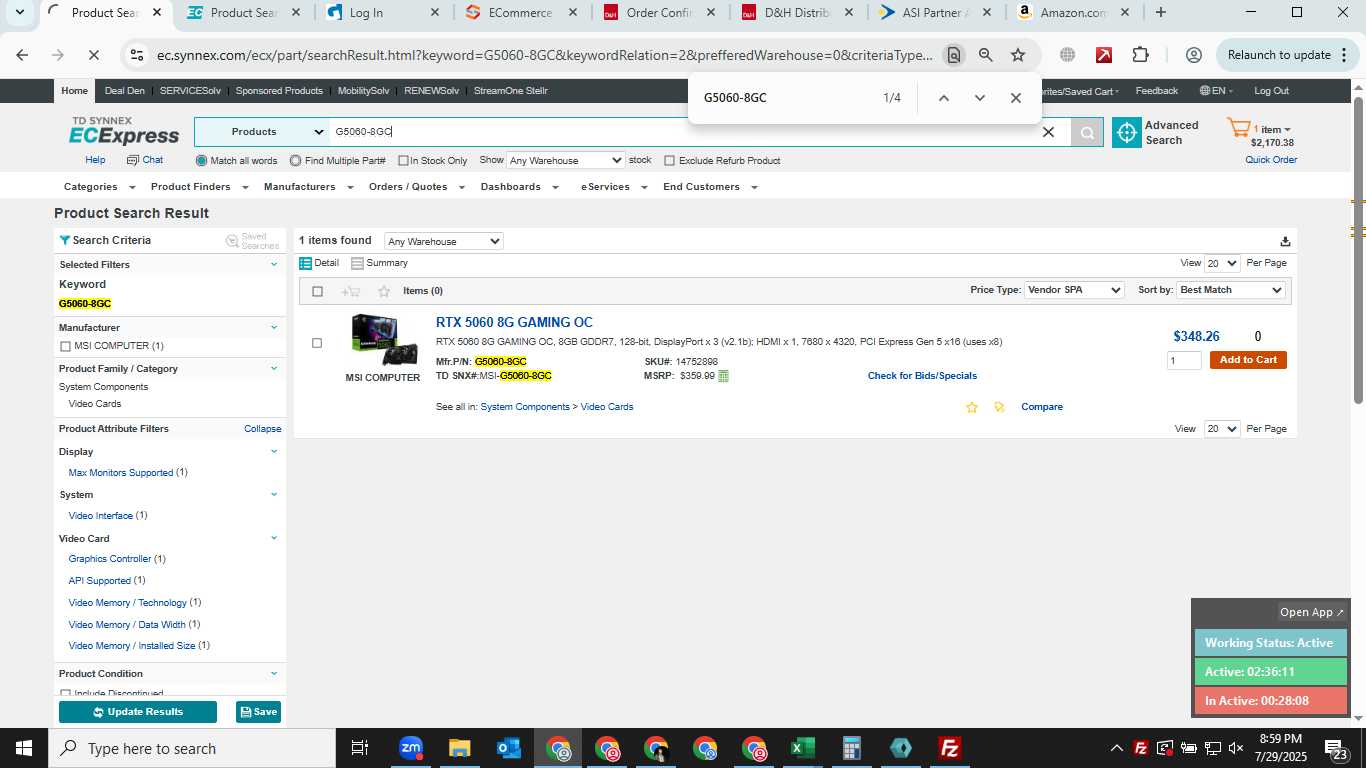This screenshot has height=768, width=1366.
Task: Go to previous find-in-page match
Action: (943, 98)
